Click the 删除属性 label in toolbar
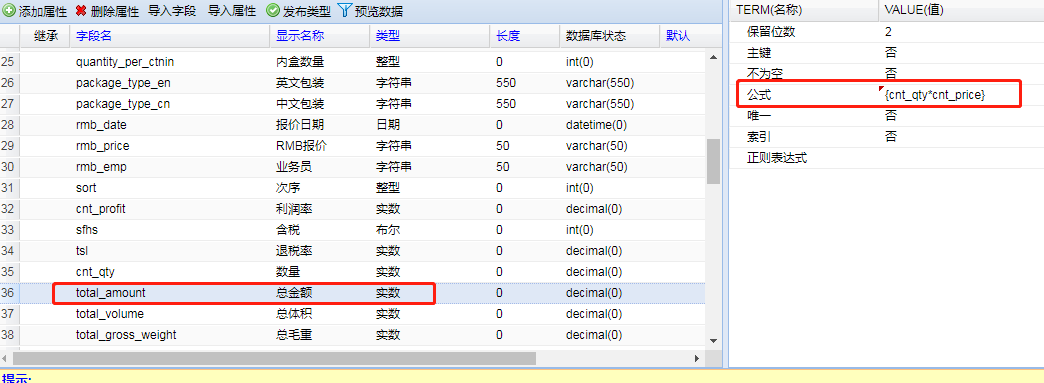Screen dimensions: 1044x383 (x=115, y=11)
